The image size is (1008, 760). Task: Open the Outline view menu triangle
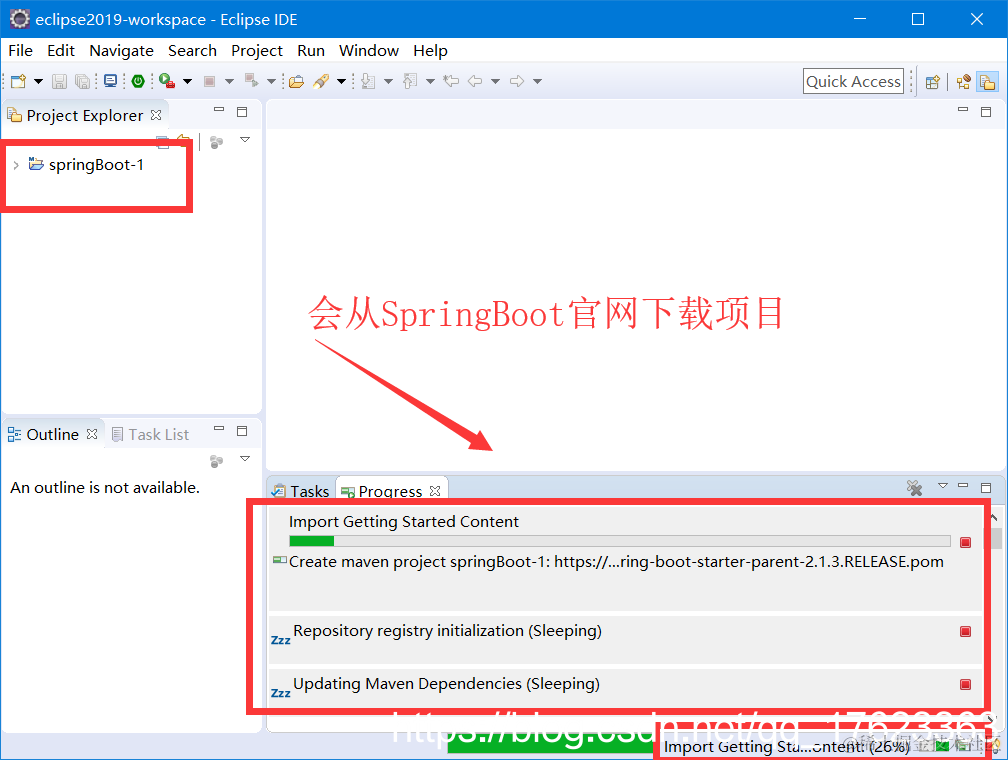point(245,458)
